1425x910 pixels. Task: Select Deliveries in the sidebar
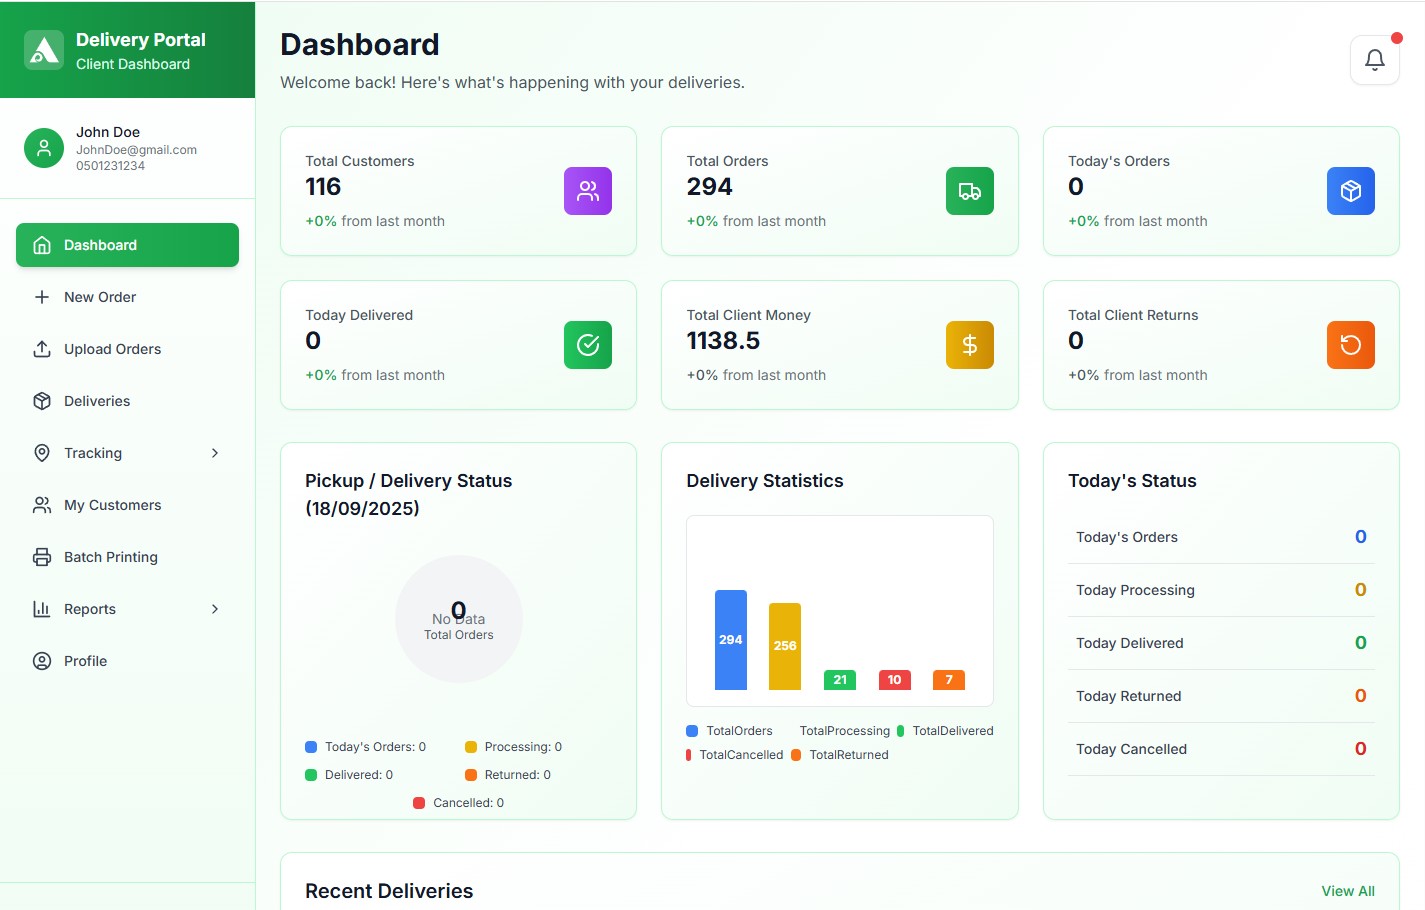click(x=97, y=401)
